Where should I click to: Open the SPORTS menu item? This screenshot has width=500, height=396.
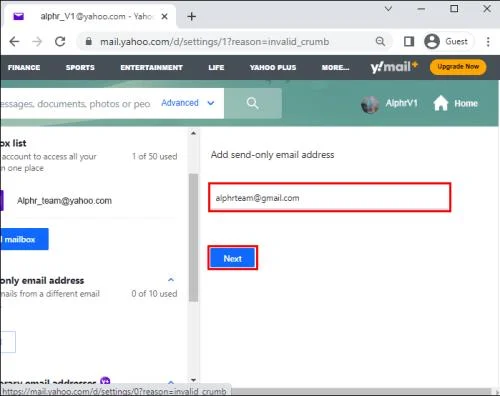click(80, 67)
